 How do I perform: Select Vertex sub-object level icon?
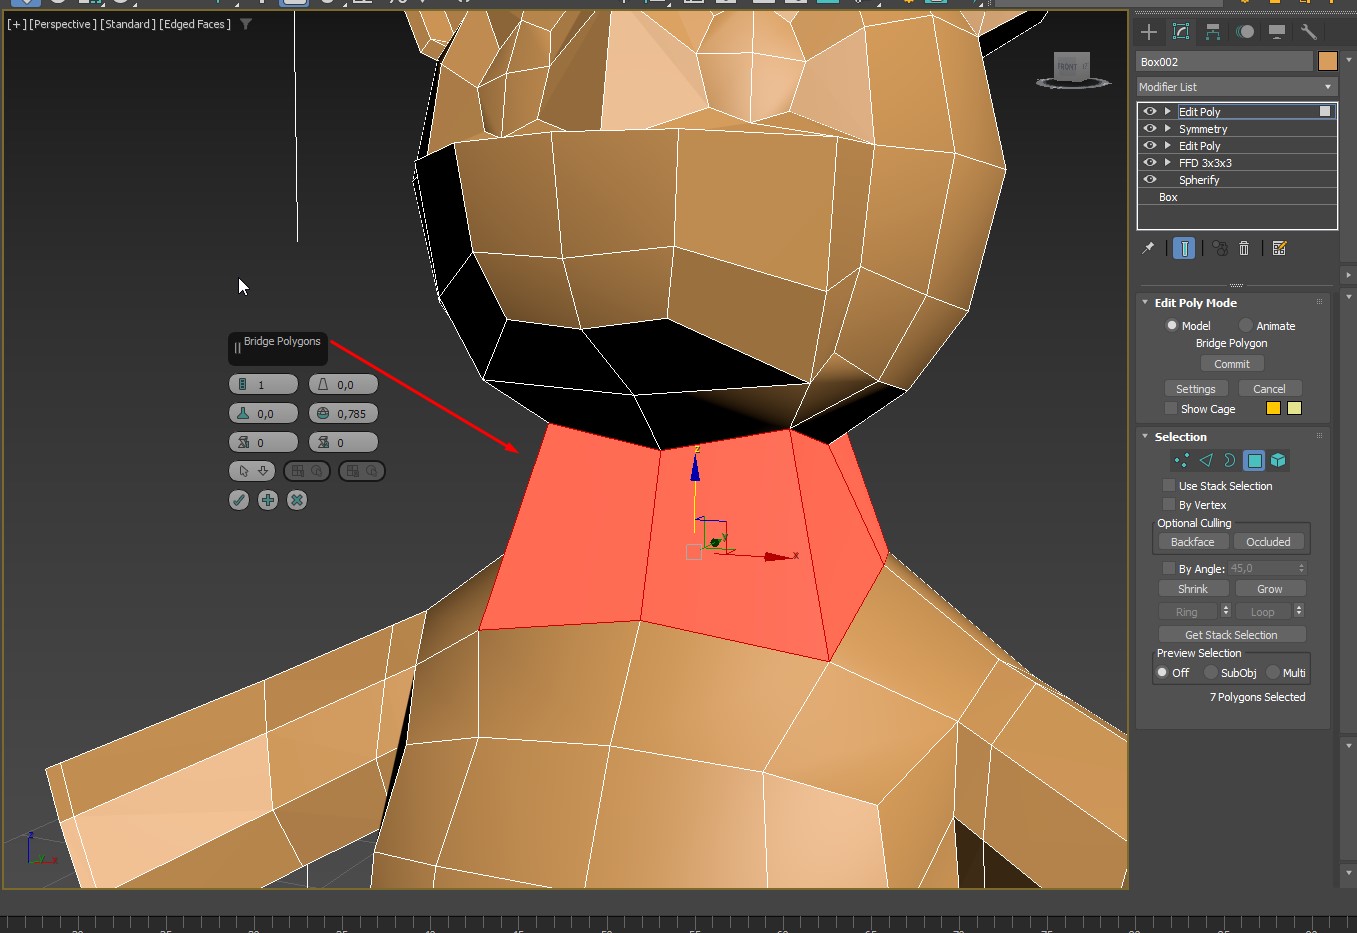point(1182,460)
